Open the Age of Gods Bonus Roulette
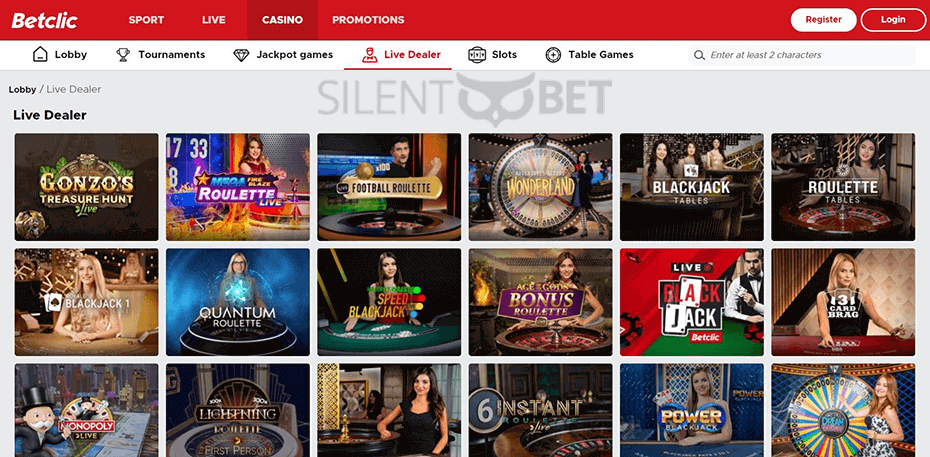 (x=540, y=302)
